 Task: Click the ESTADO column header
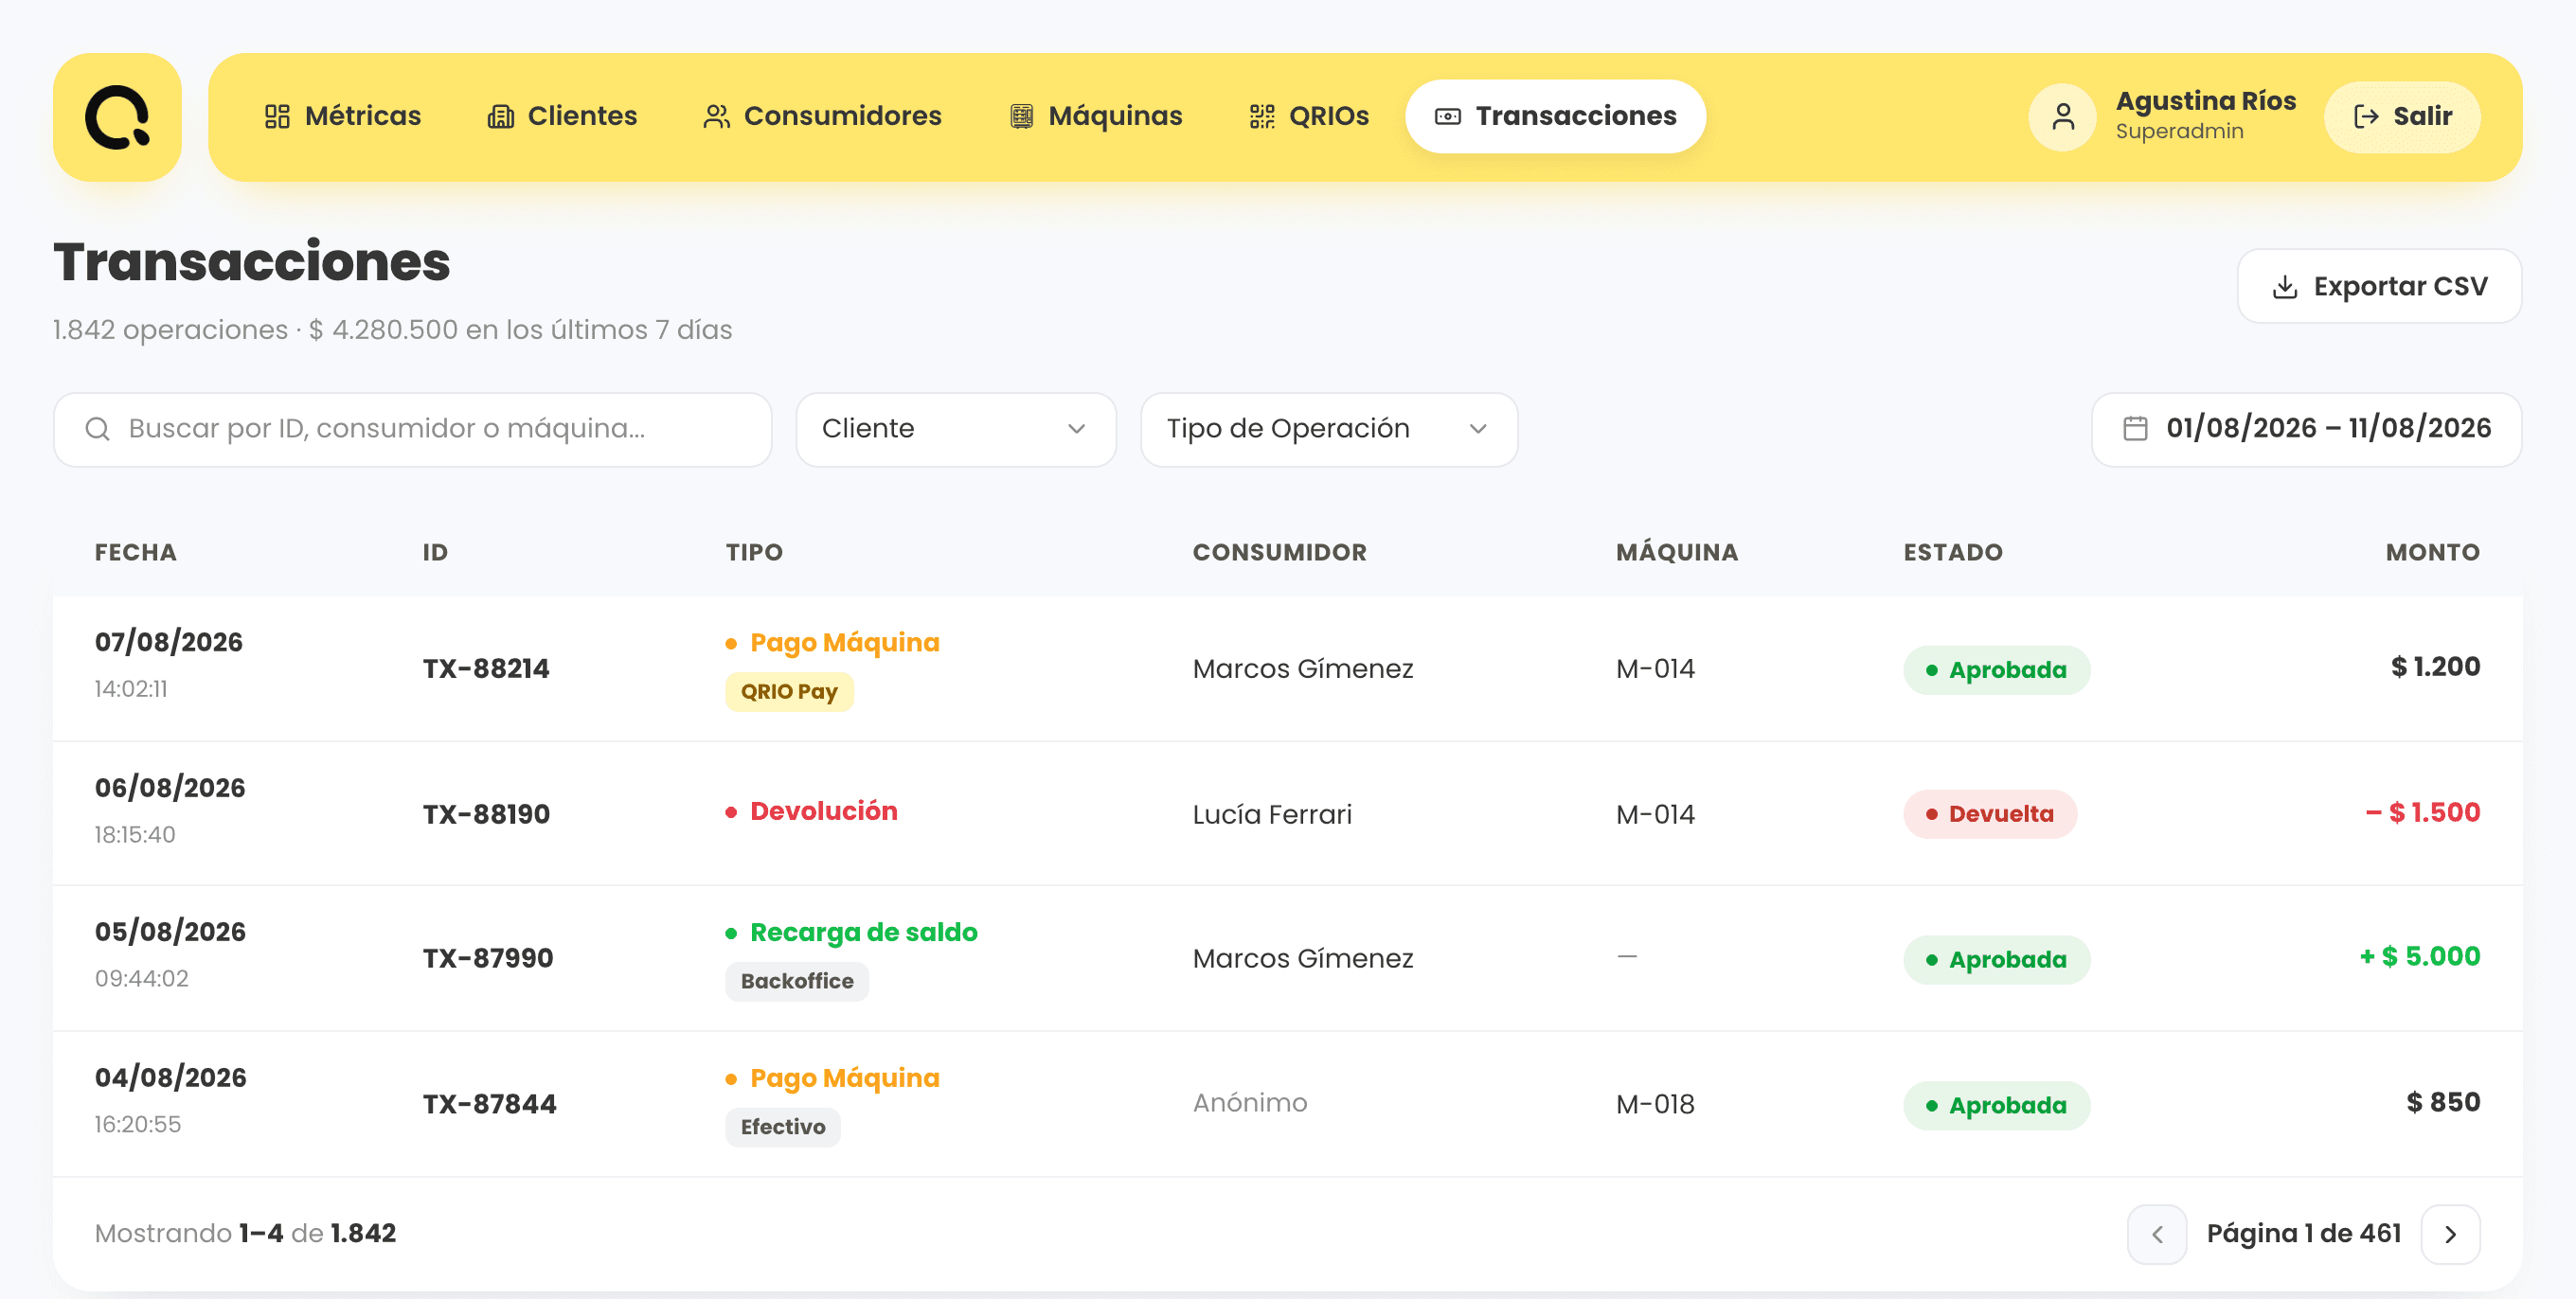coord(1952,553)
